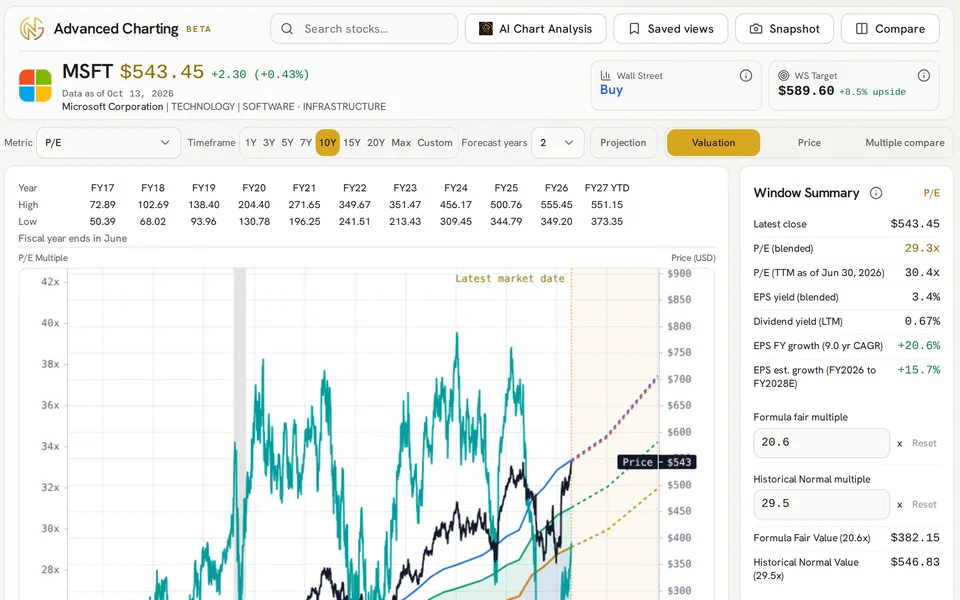Edit the Formula fair multiple 20.6 field
960x600 pixels.
[x=821, y=443]
